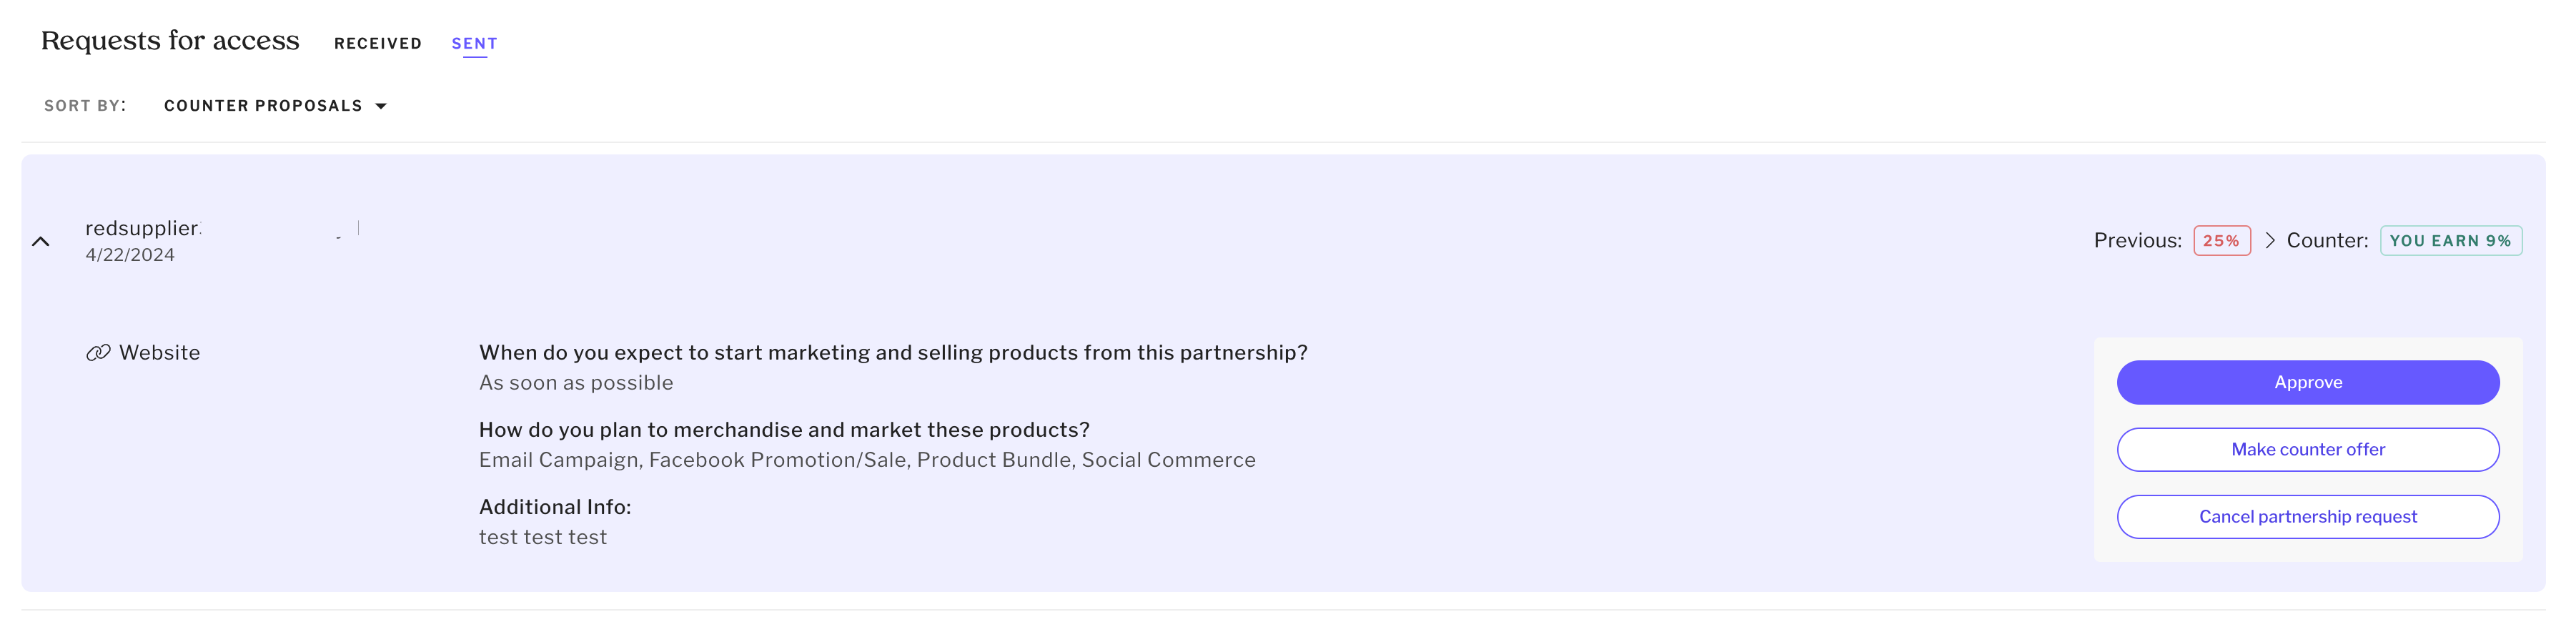Click the 4/22/2024 request date
The image size is (2576, 622).
130,255
